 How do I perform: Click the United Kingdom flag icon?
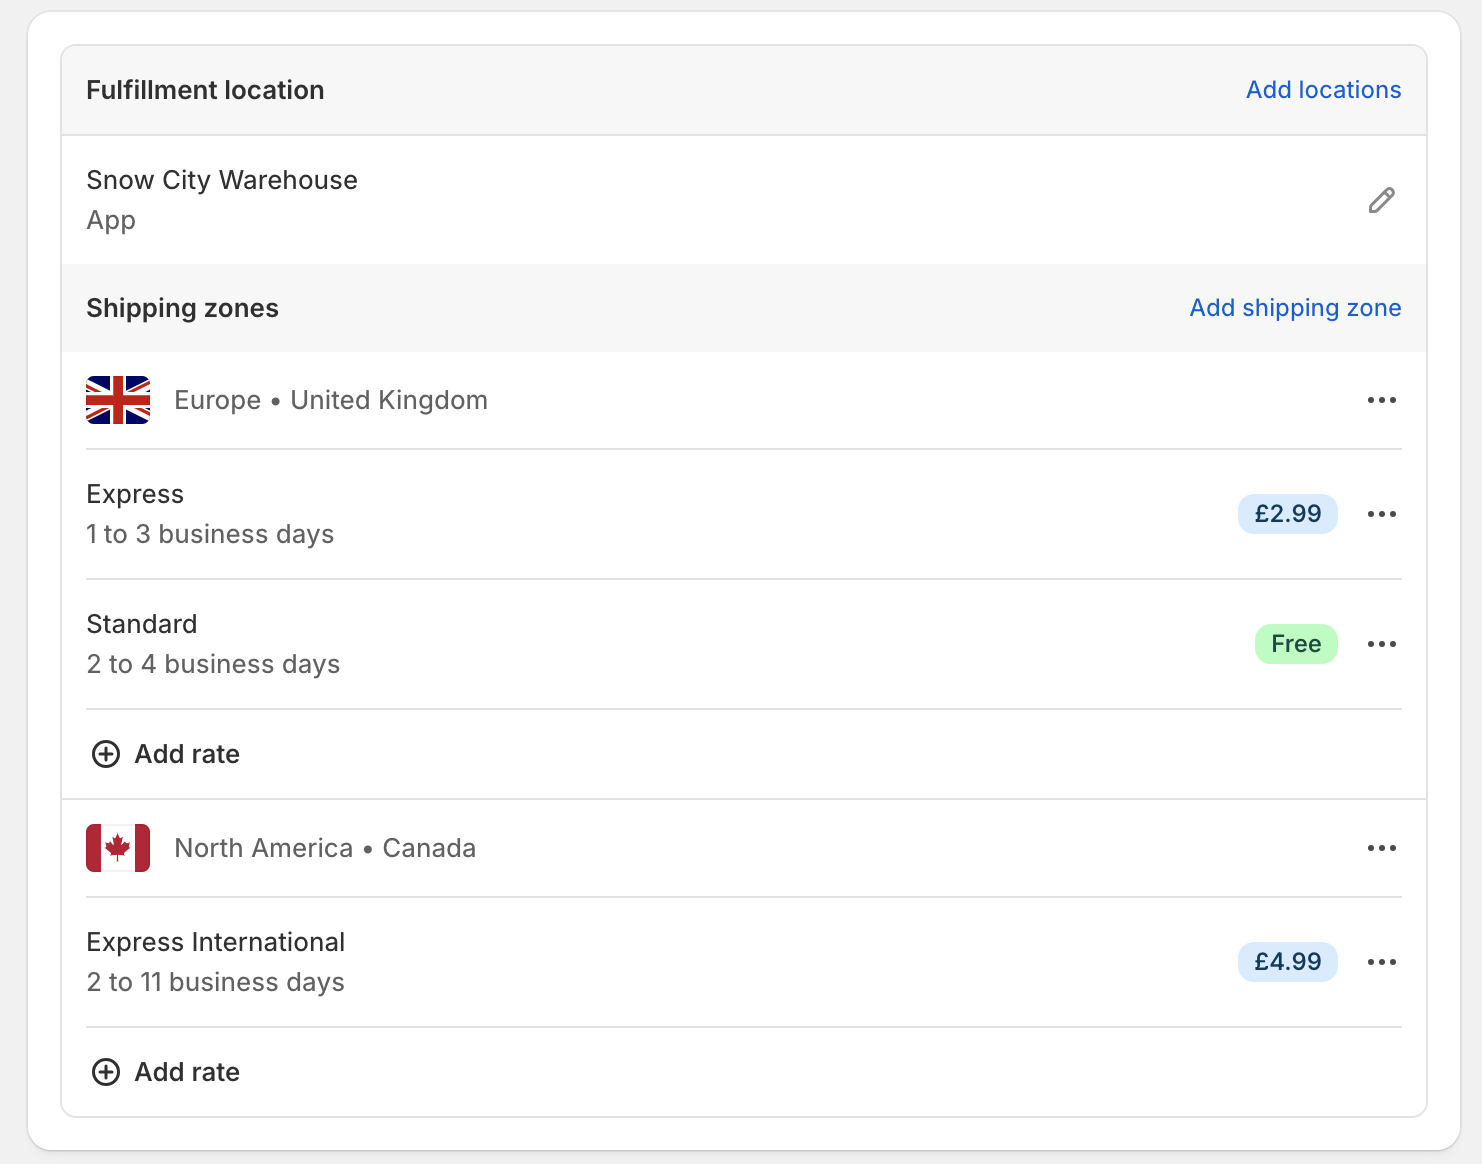118,400
